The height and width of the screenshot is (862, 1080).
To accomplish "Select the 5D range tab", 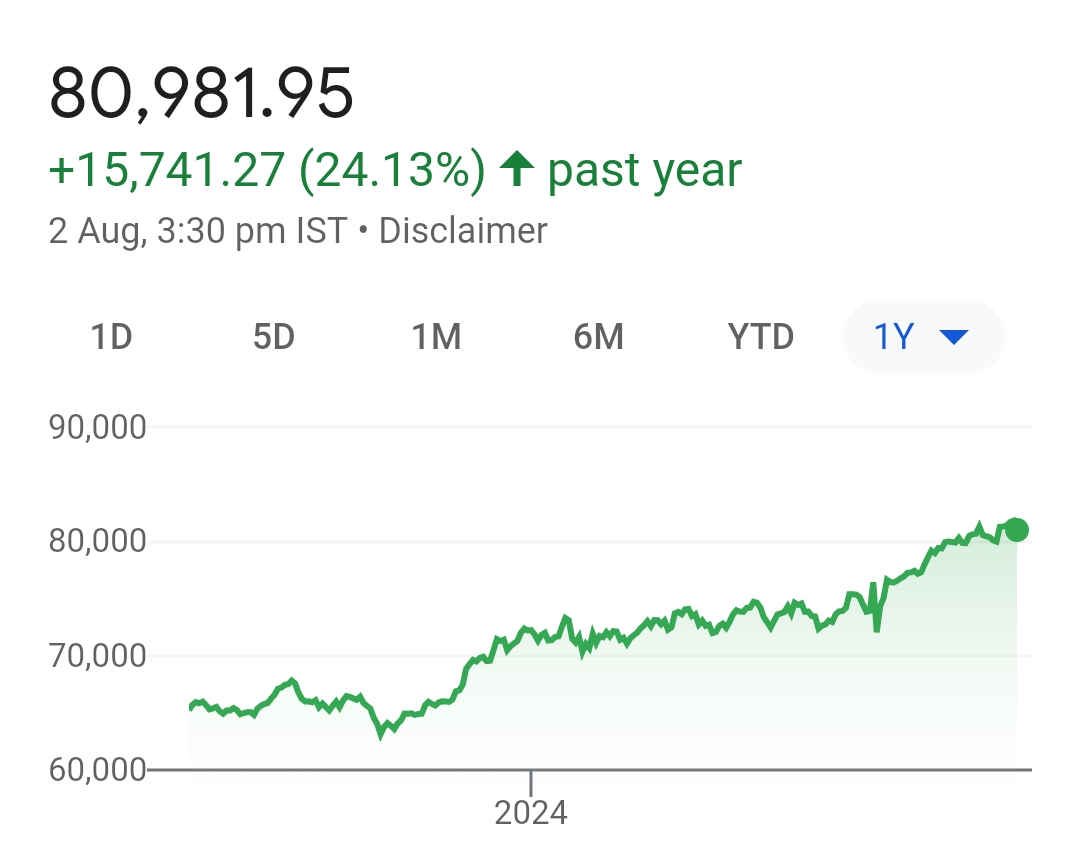I will point(273,338).
